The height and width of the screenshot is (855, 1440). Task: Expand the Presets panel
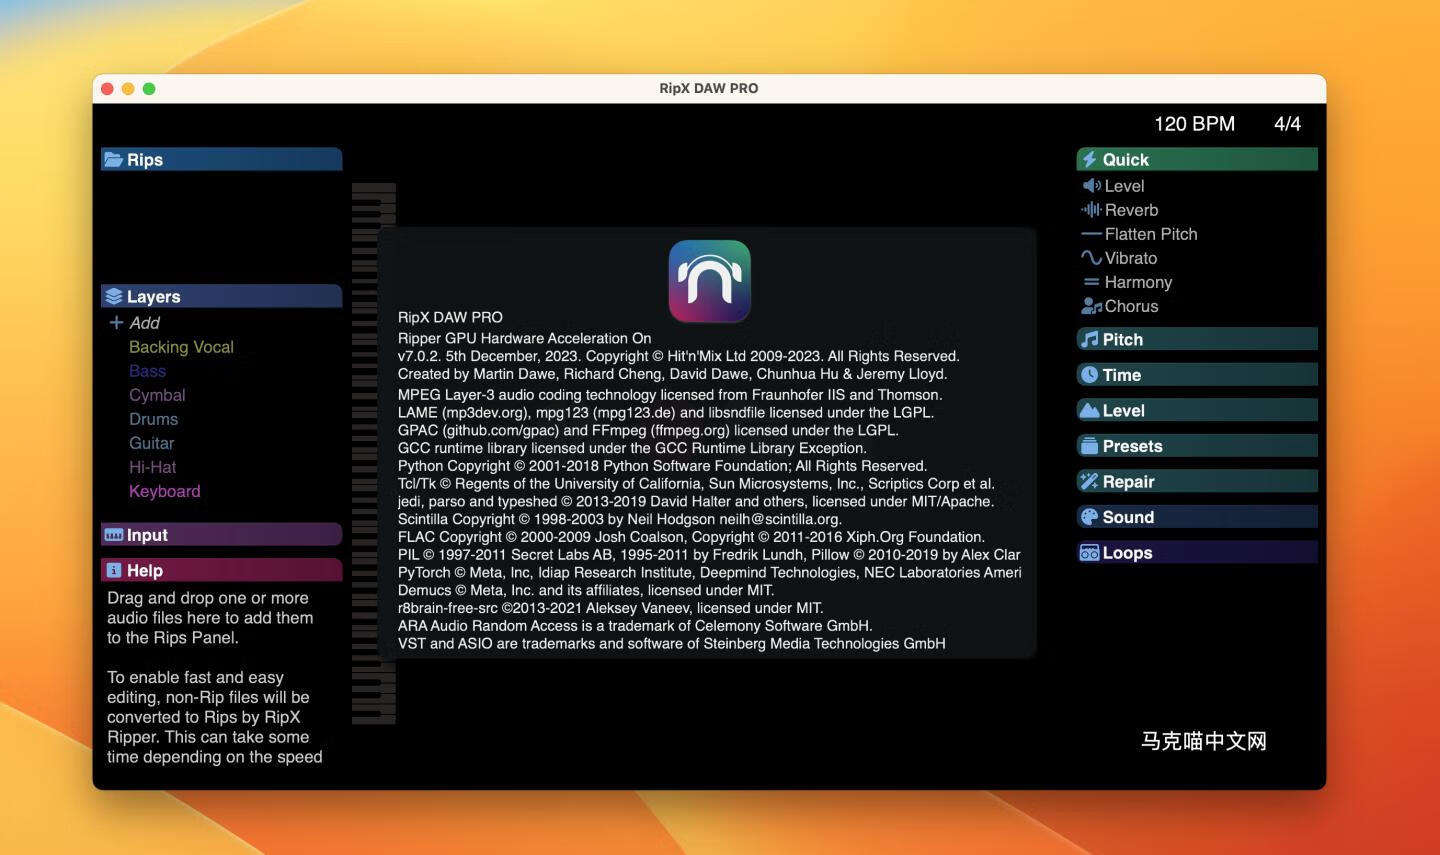pyautogui.click(x=1197, y=446)
